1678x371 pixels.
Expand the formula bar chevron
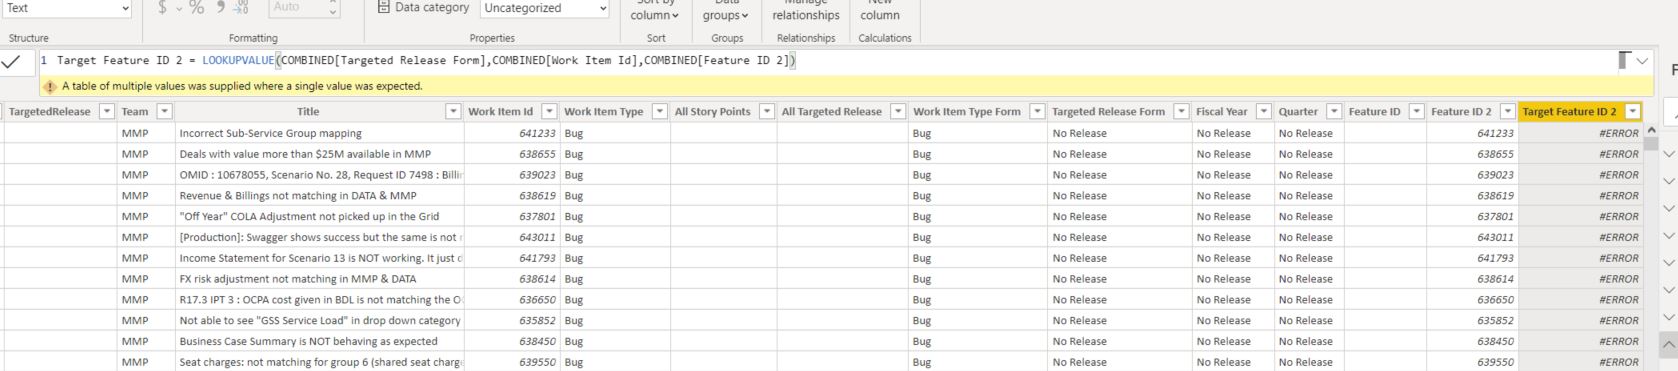click(1642, 61)
